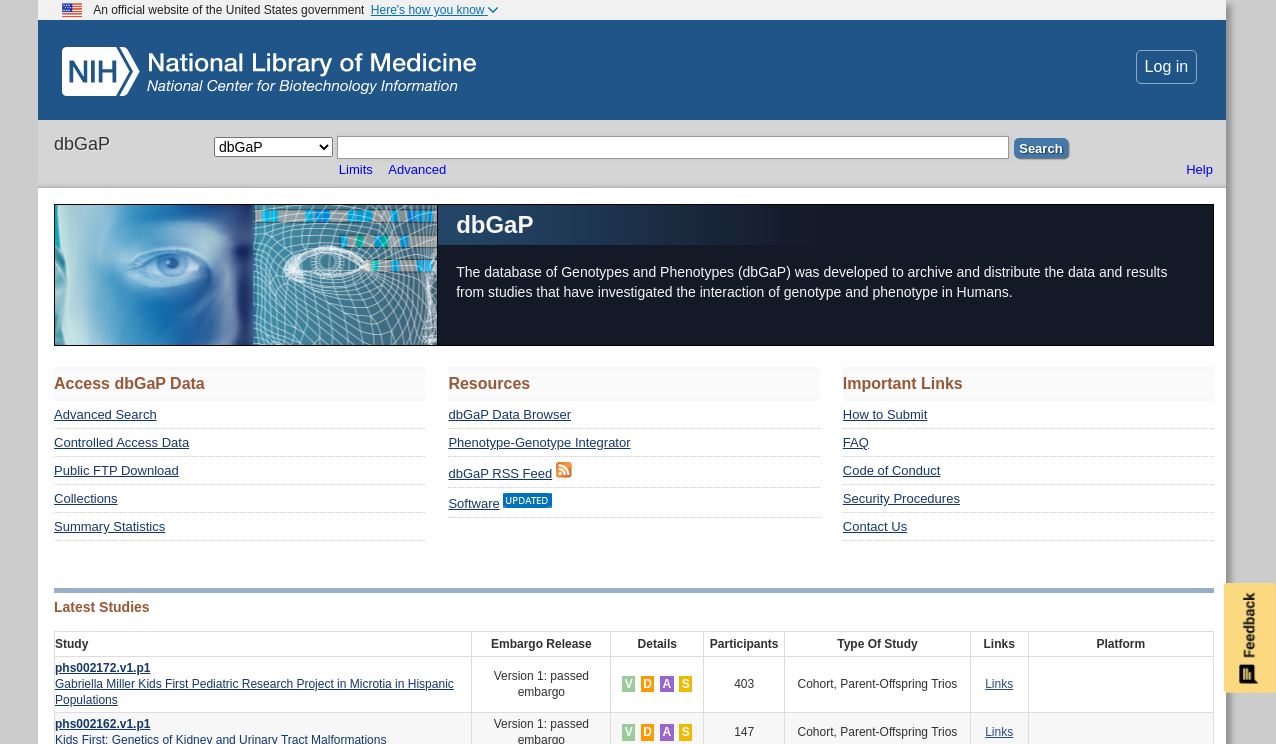The width and height of the screenshot is (1276, 744).
Task: Click the orange D icon for phs002172
Action: coord(647,684)
